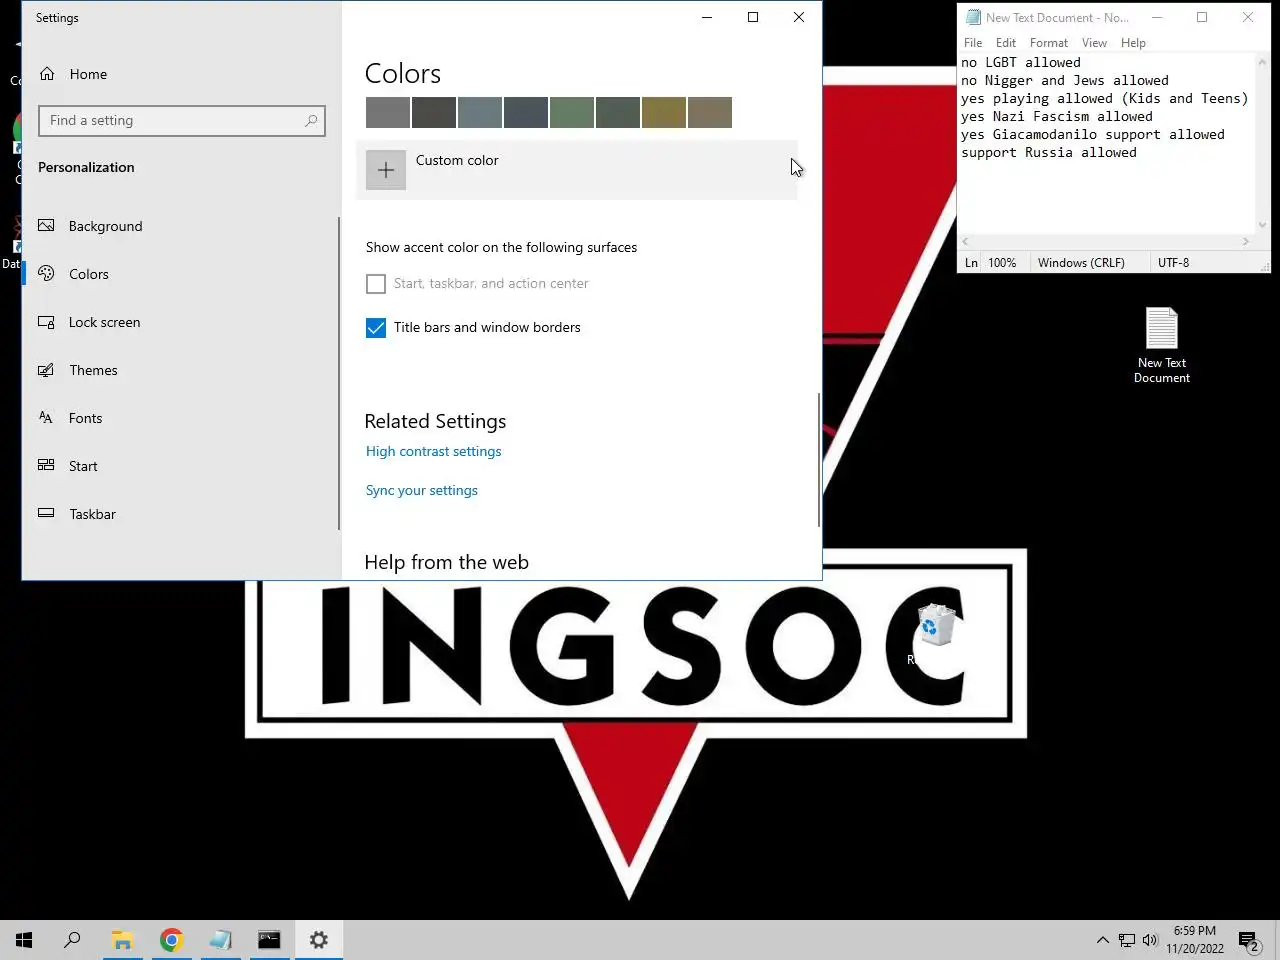This screenshot has height=960, width=1280.
Task: Open the notification center icon
Action: 1249,940
